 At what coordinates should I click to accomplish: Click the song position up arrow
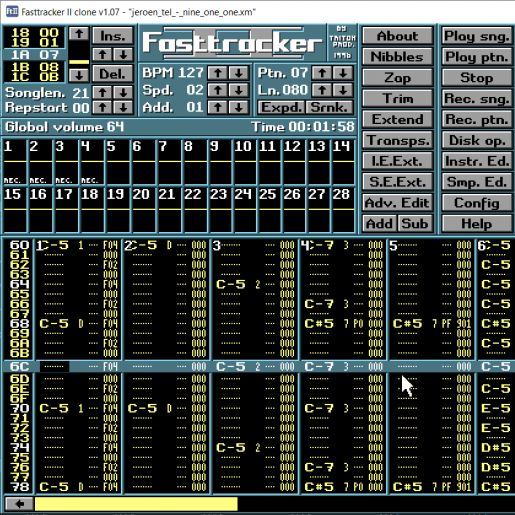[x=79, y=34]
